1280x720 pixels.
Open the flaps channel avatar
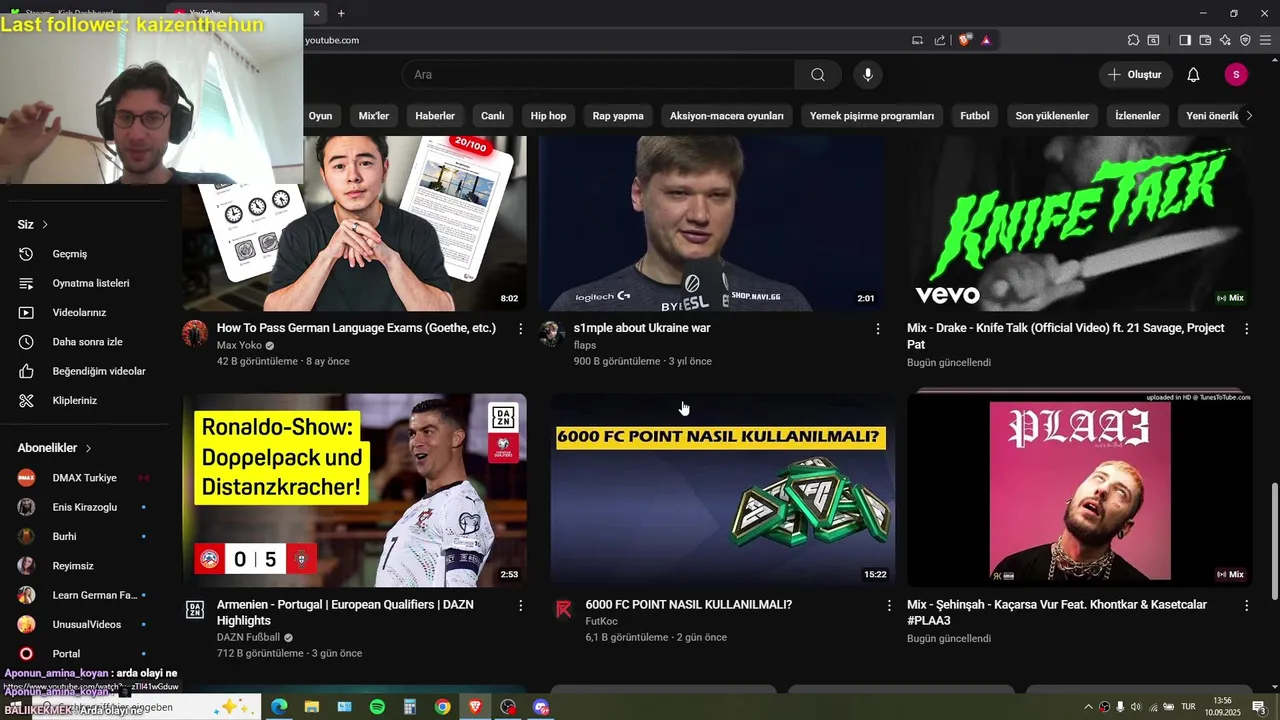[x=552, y=334]
